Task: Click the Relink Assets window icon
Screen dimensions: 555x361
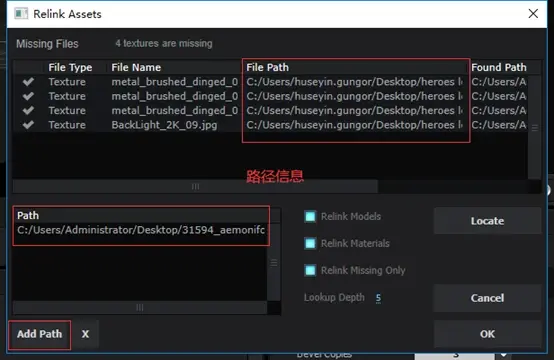Action: tap(21, 14)
